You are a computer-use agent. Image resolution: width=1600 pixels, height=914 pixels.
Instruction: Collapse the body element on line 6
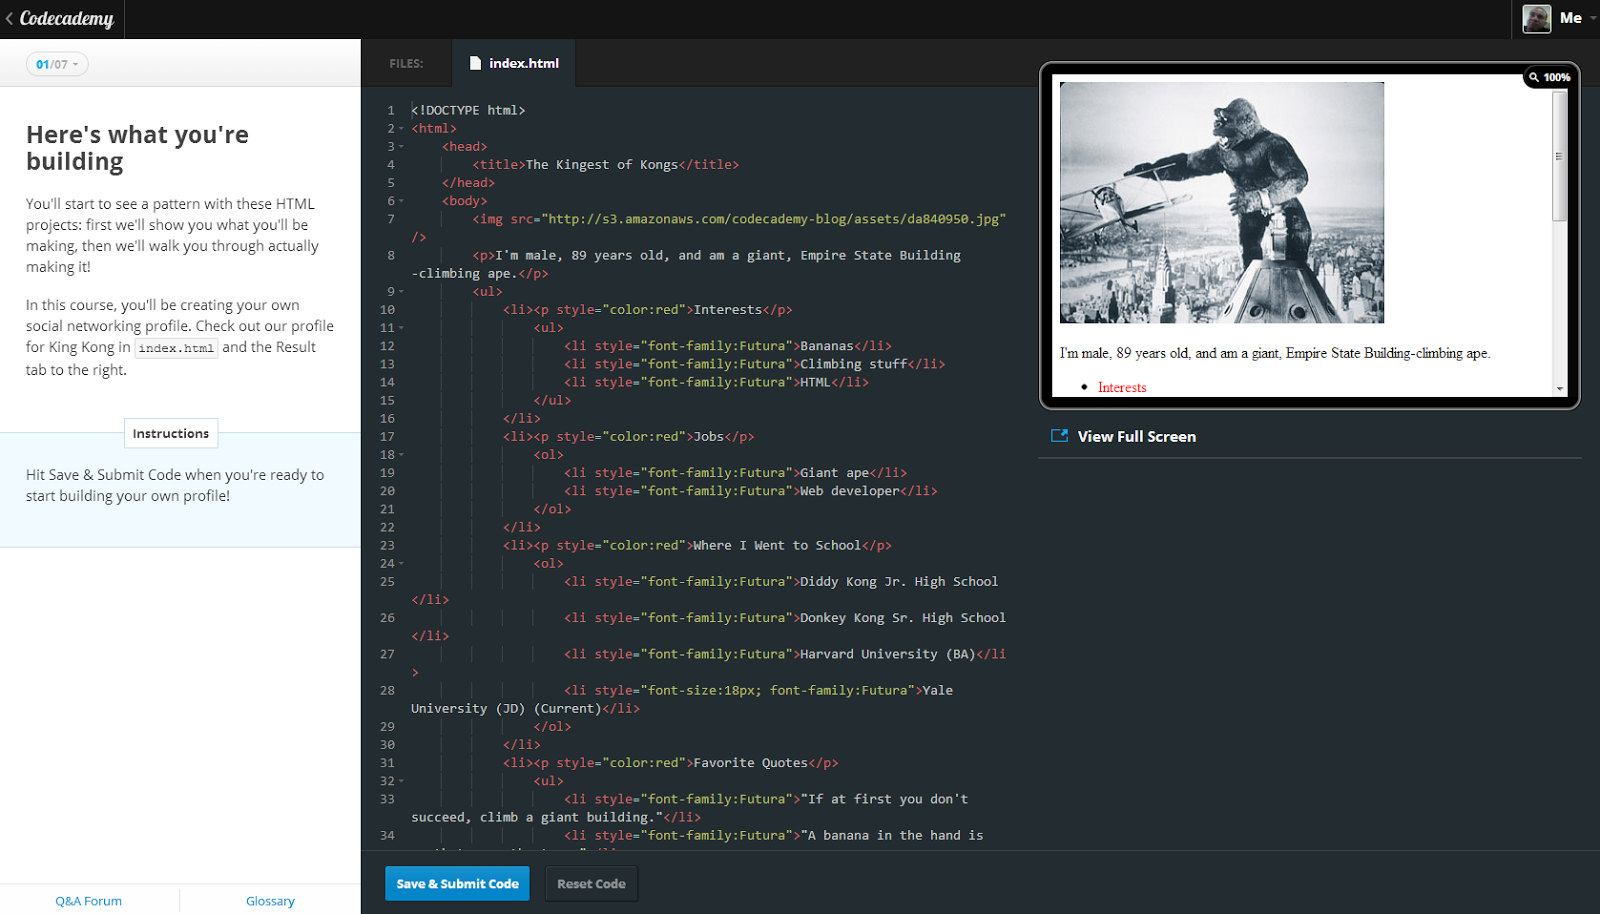(399, 200)
